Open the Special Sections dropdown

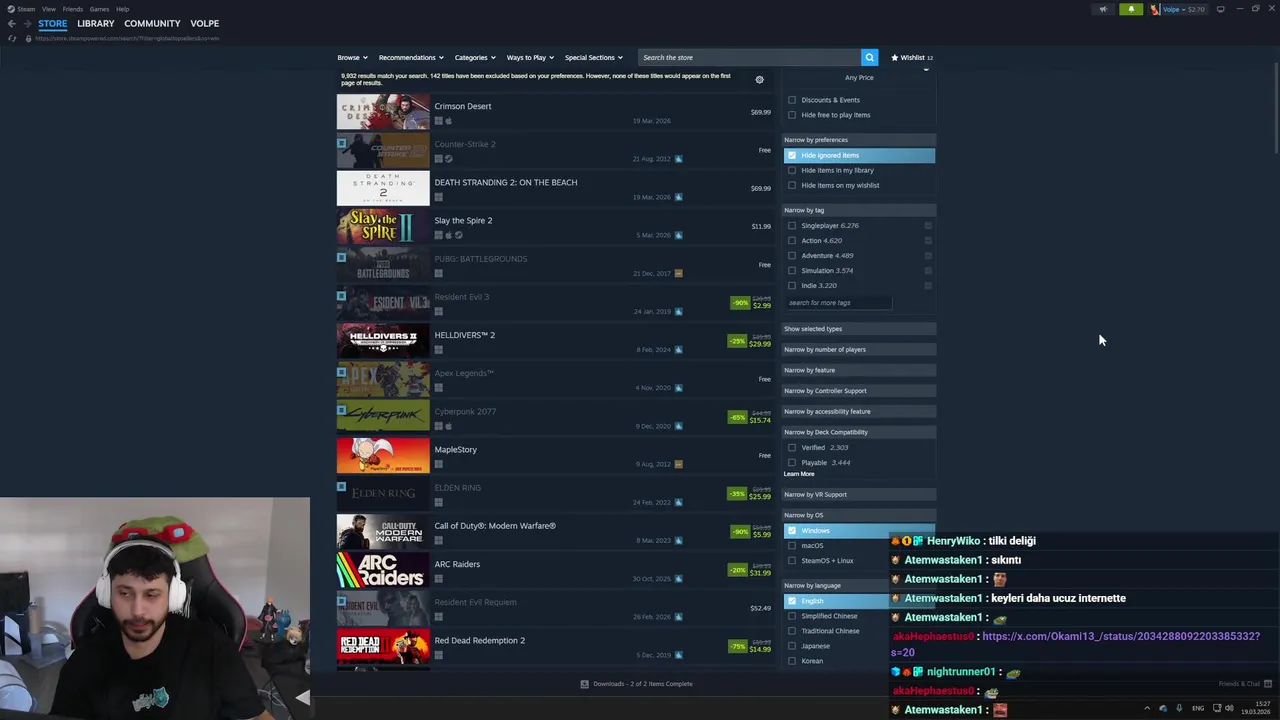click(x=593, y=57)
